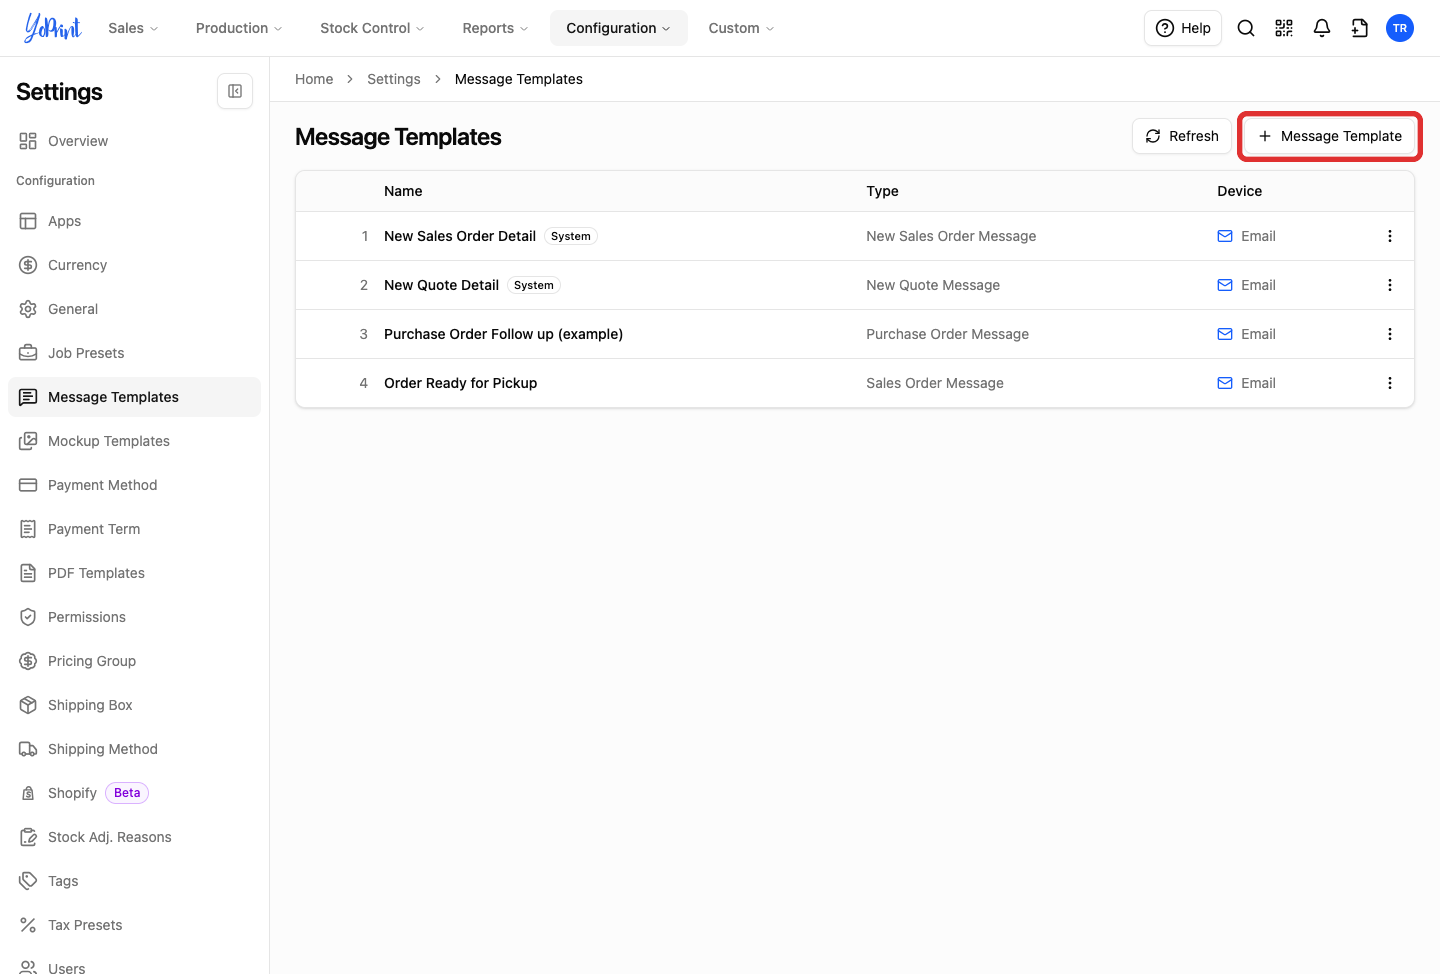Go to Mockup Templates settings

click(x=134, y=441)
